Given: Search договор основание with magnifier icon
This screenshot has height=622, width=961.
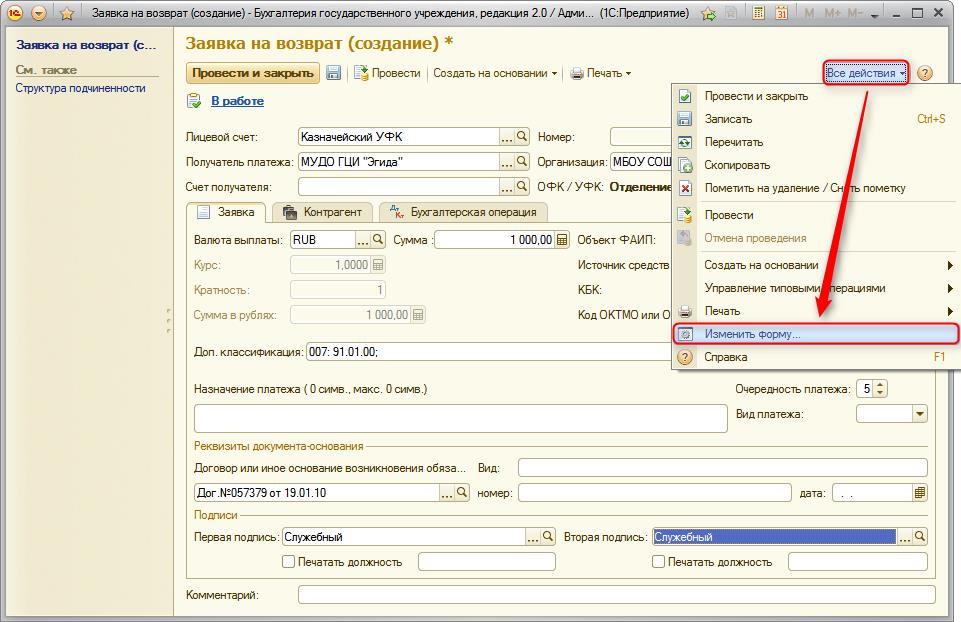Looking at the screenshot, I should click(x=462, y=493).
